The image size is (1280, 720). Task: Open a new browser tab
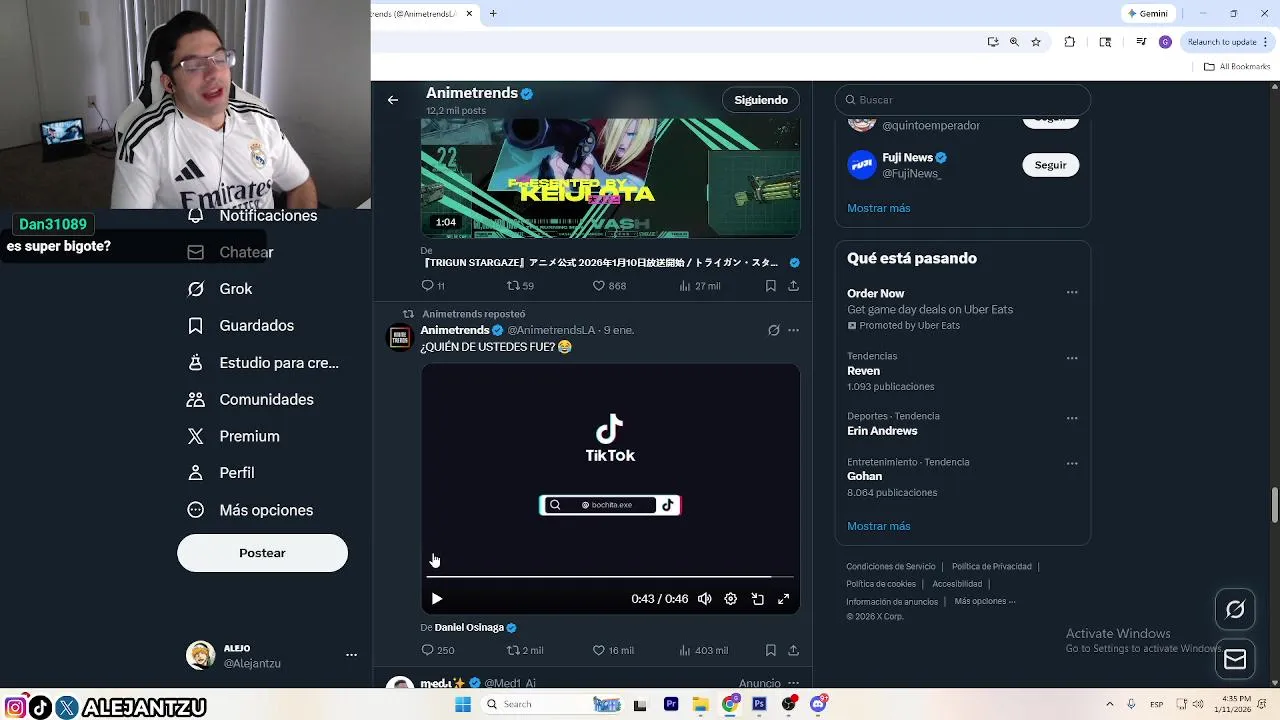click(x=493, y=14)
